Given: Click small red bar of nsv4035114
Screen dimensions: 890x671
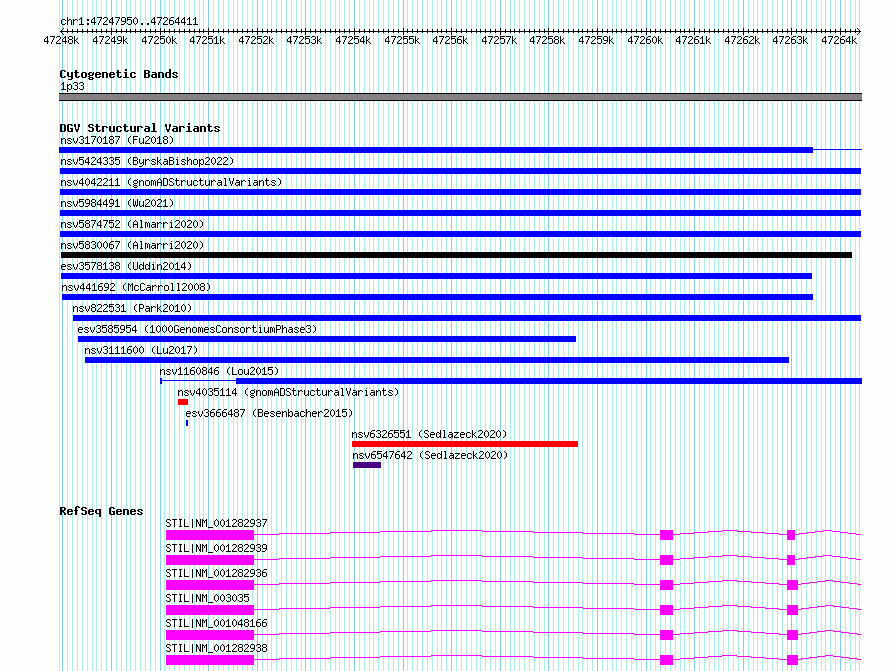Looking at the screenshot, I should click(x=183, y=402).
